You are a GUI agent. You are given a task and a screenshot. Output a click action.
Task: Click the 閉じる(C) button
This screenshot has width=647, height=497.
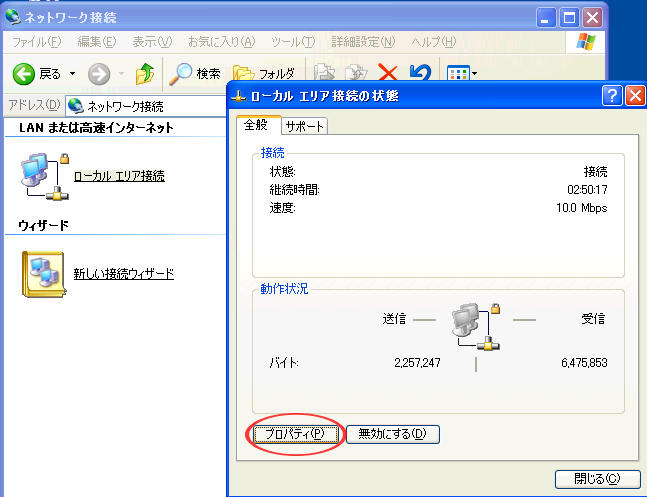click(x=597, y=479)
